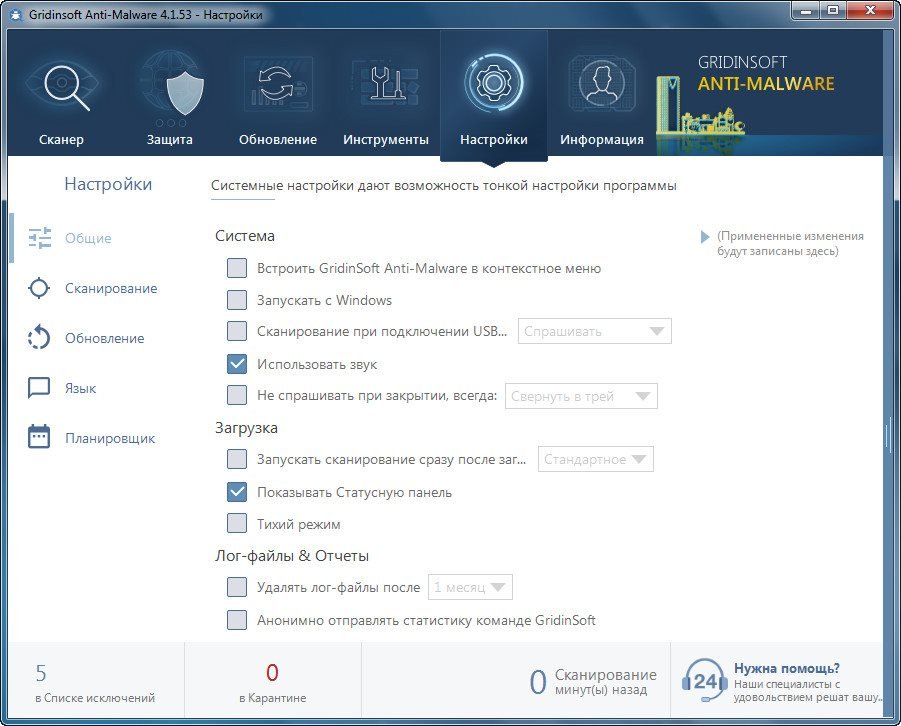Click the Планировщик calendar sidebar icon
901x726 pixels.
tap(39, 438)
